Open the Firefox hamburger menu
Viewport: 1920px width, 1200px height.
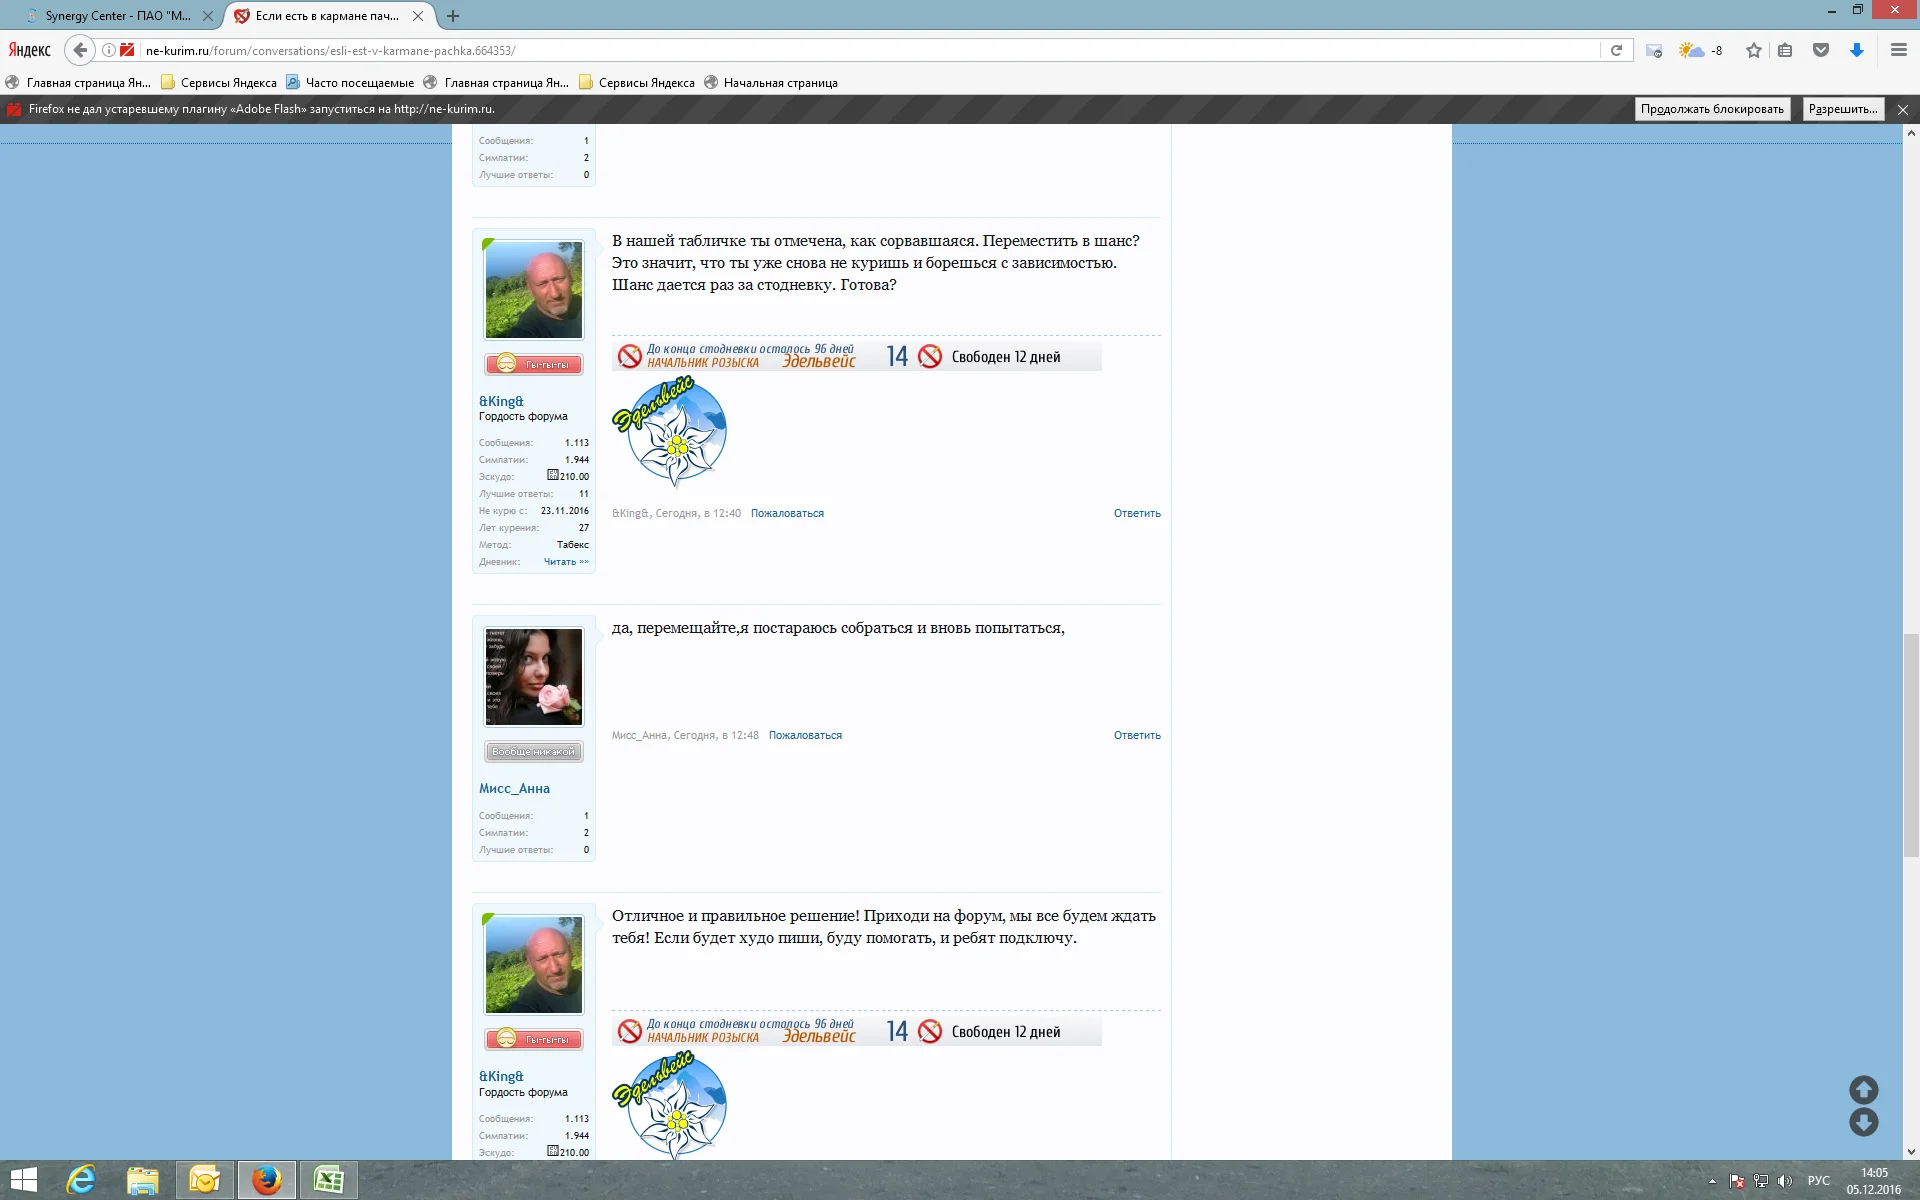pyautogui.click(x=1899, y=50)
